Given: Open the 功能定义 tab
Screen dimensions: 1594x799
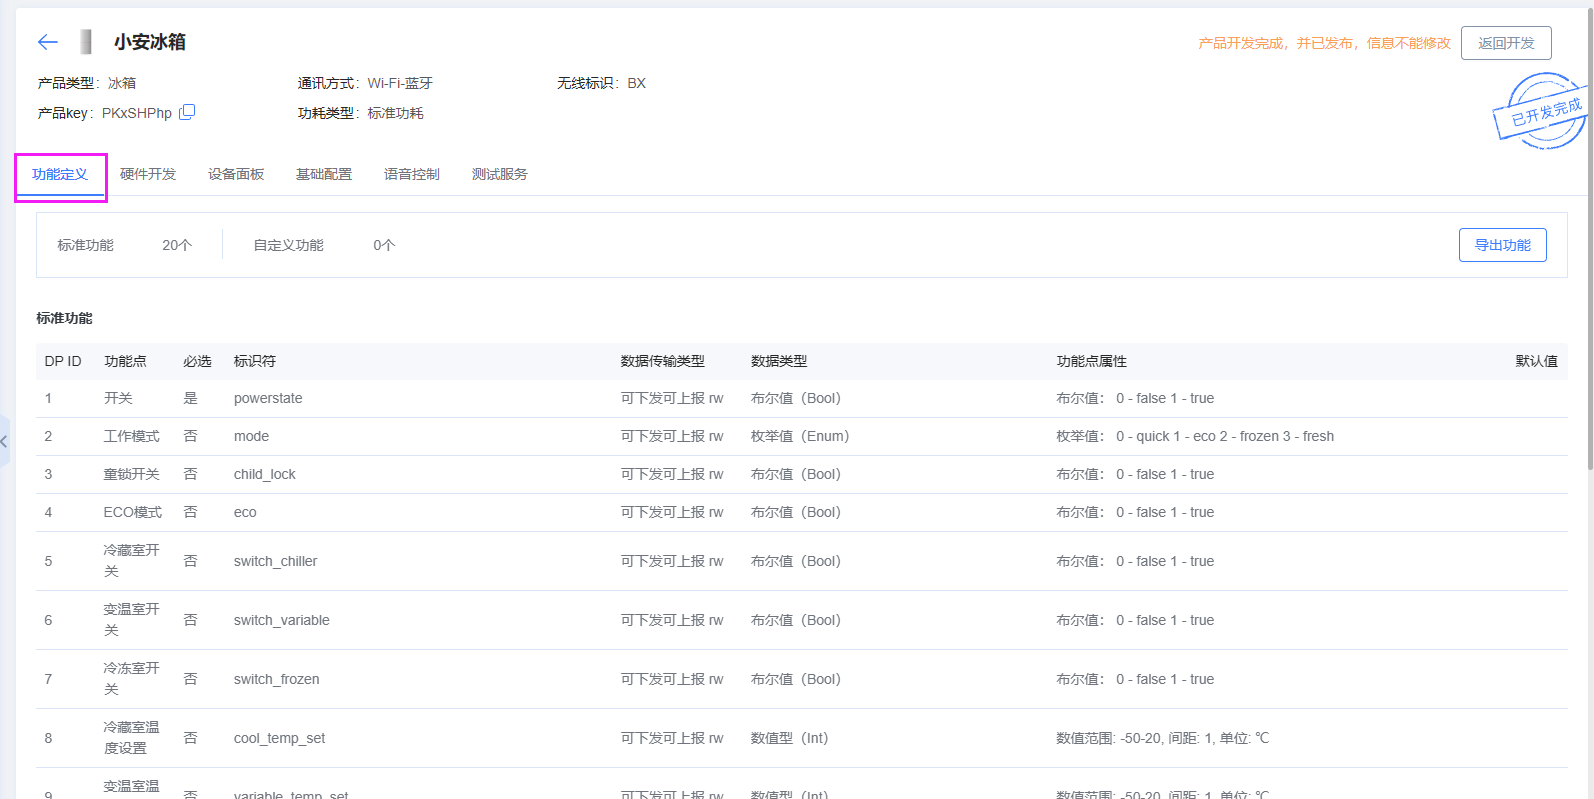Looking at the screenshot, I should tap(60, 174).
